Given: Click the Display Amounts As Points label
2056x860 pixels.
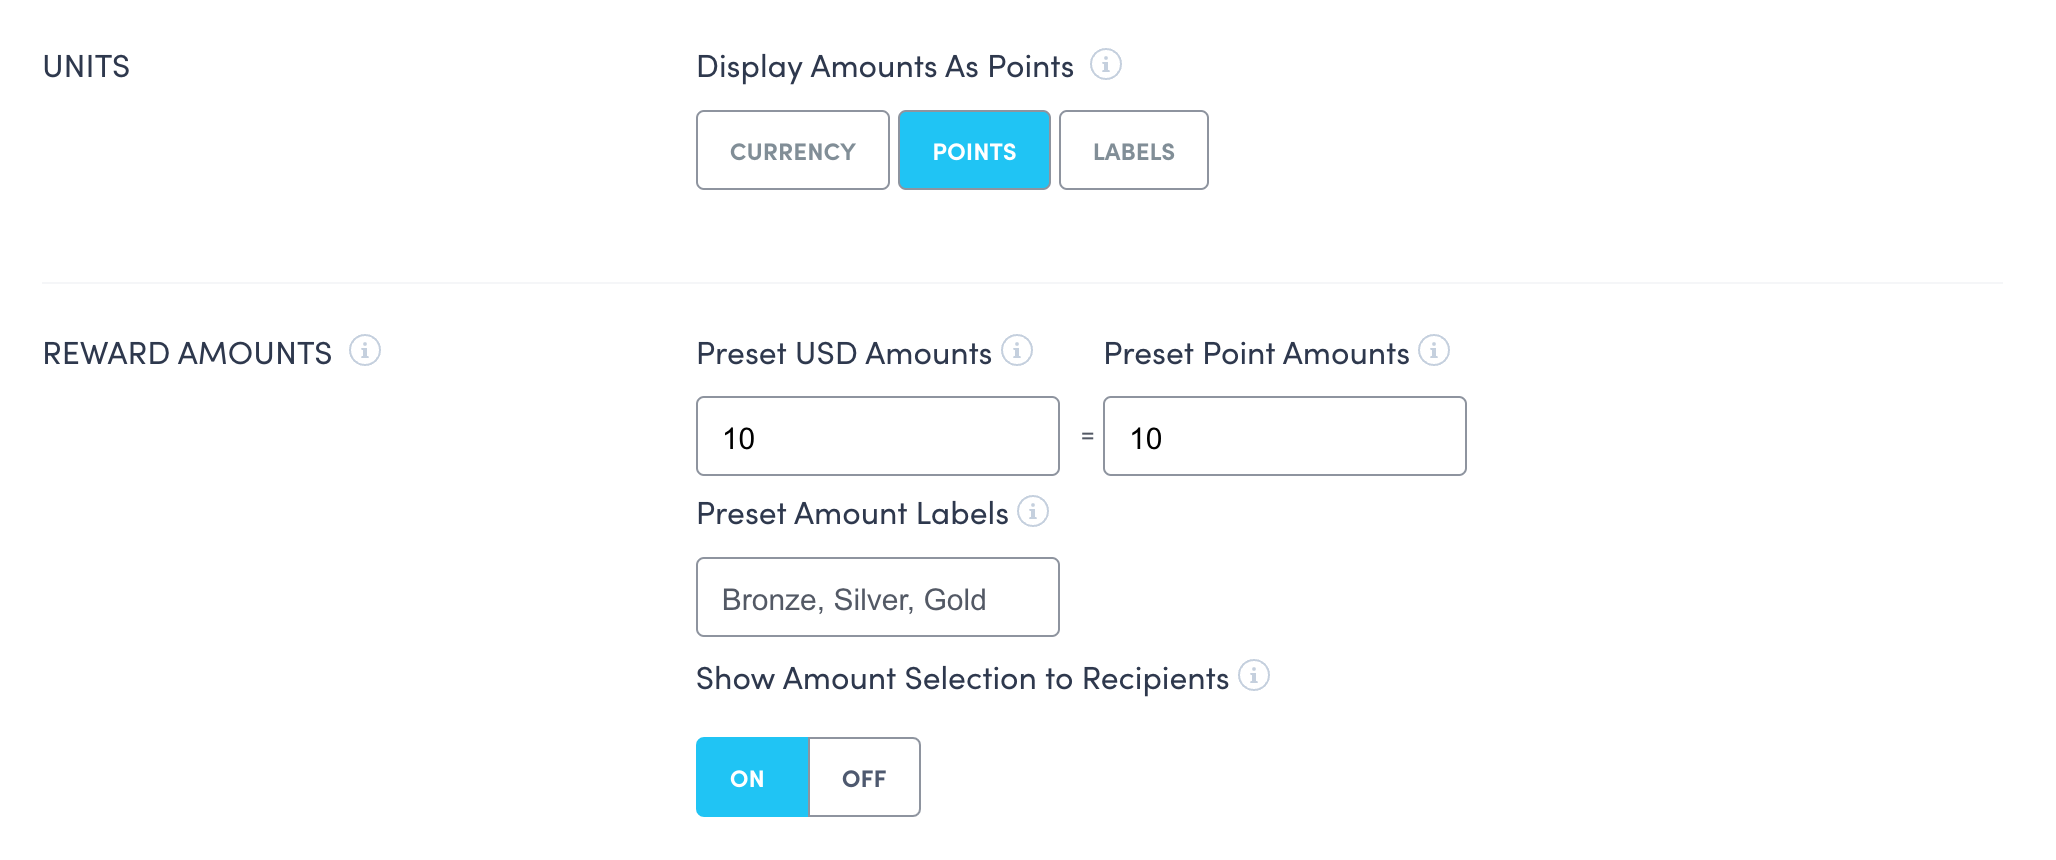Looking at the screenshot, I should coord(884,67).
